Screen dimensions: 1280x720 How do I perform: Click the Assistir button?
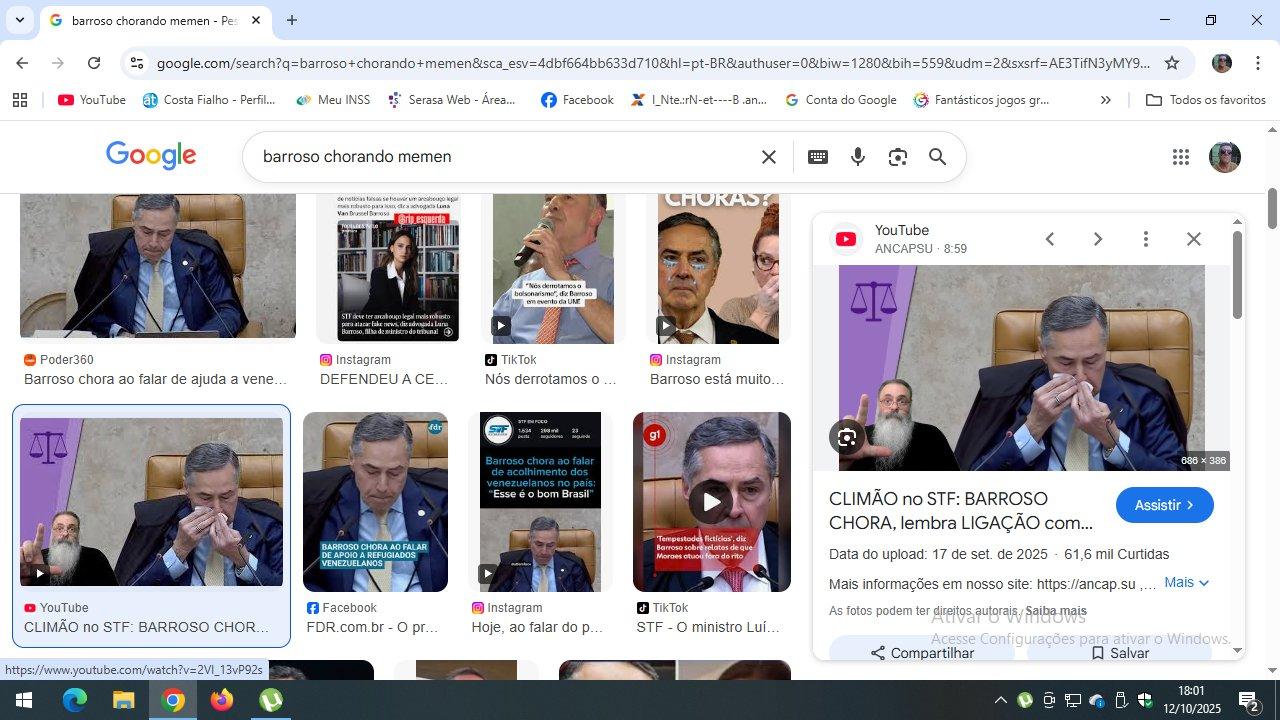pyautogui.click(x=1164, y=505)
